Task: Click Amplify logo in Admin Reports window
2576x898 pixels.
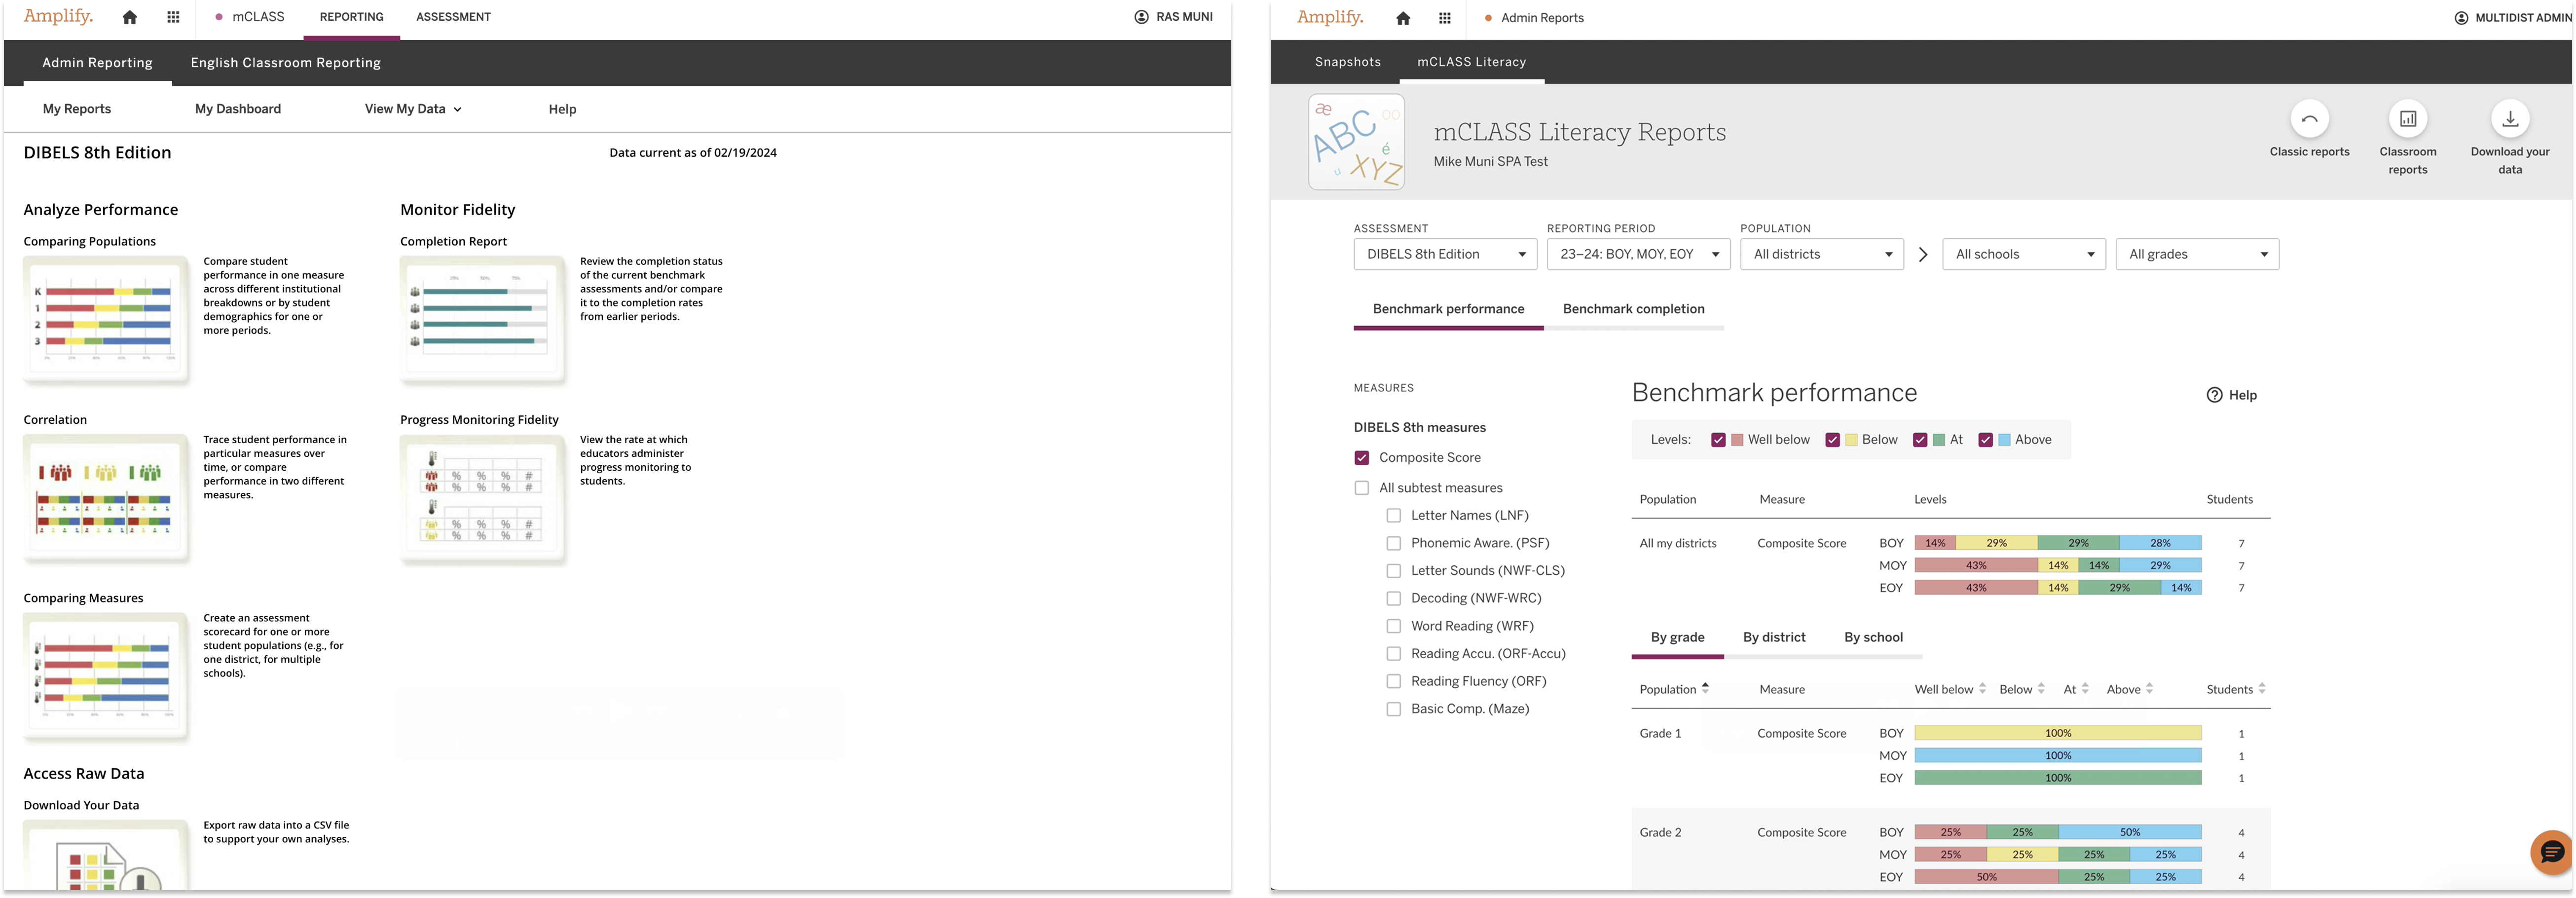Action: 1330,17
